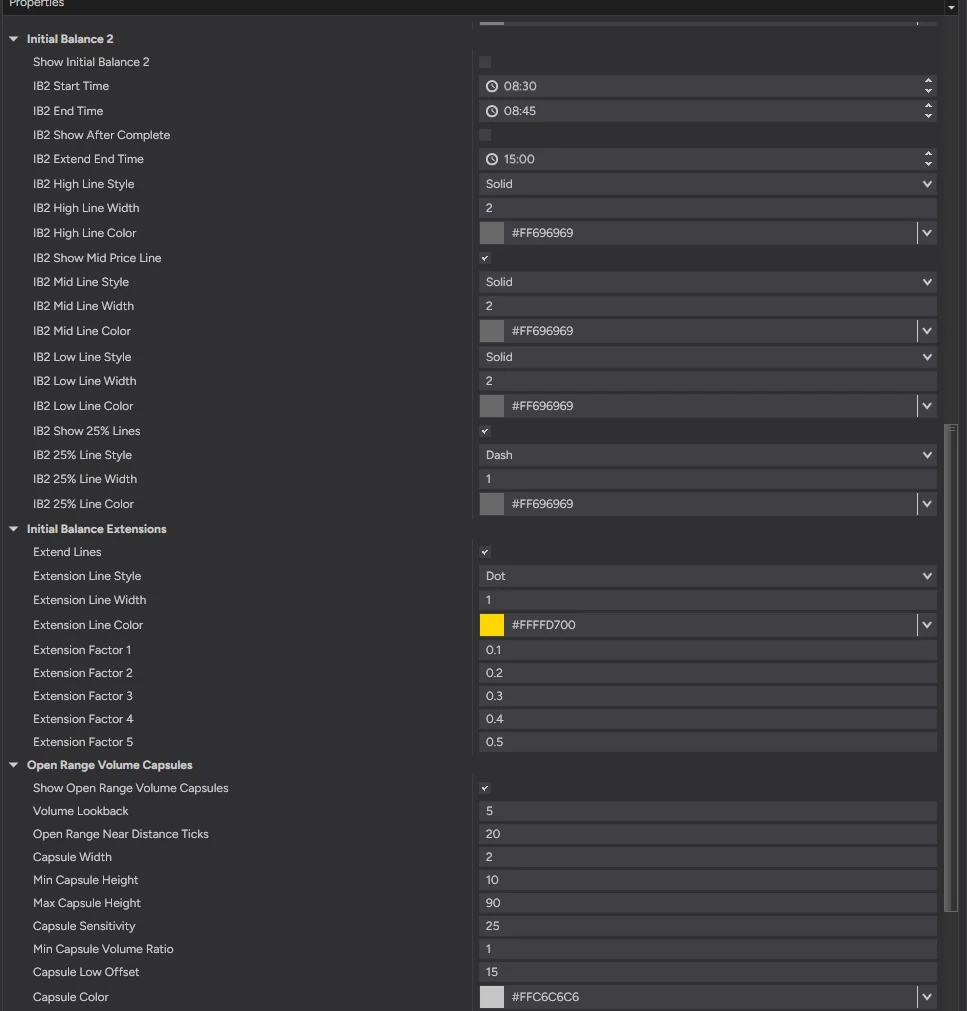The width and height of the screenshot is (967, 1011).
Task: Click the clock icon in IB2 Extend End Time
Action: point(492,159)
